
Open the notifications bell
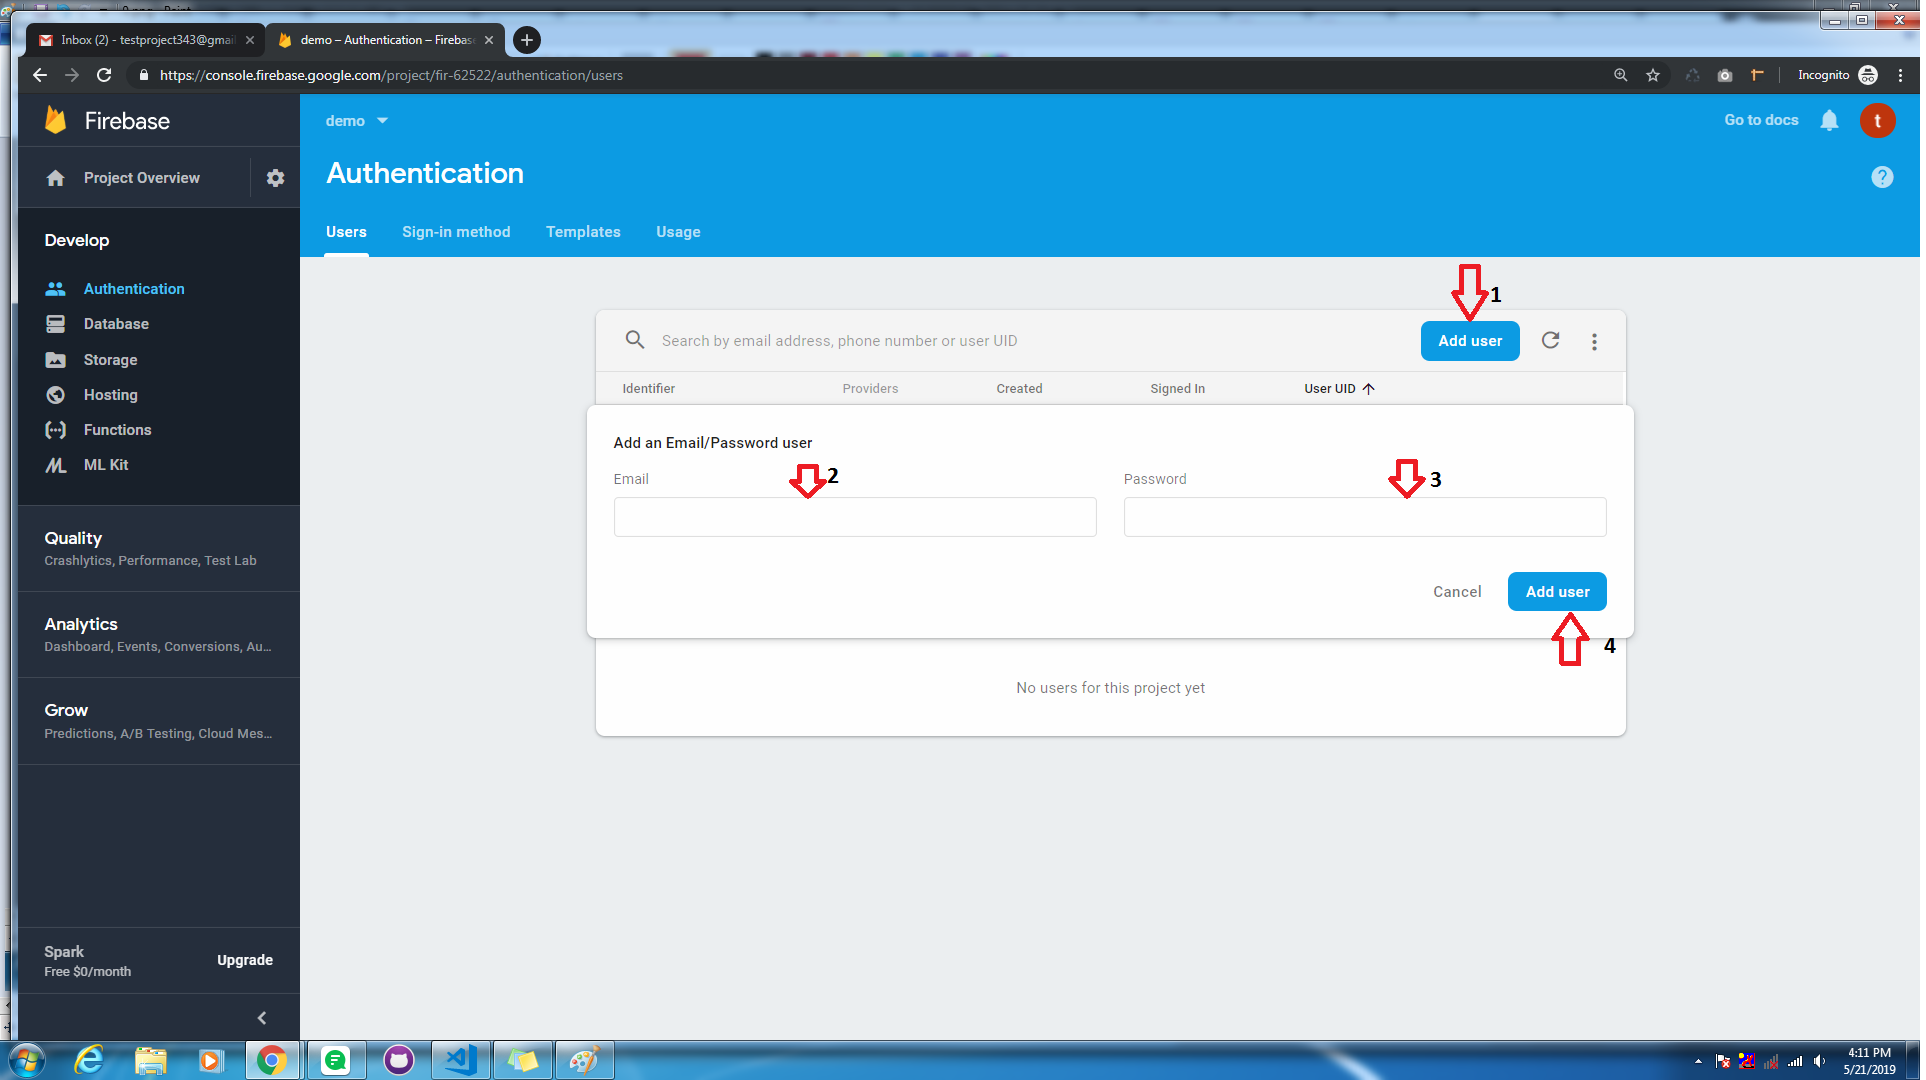[x=1829, y=121]
